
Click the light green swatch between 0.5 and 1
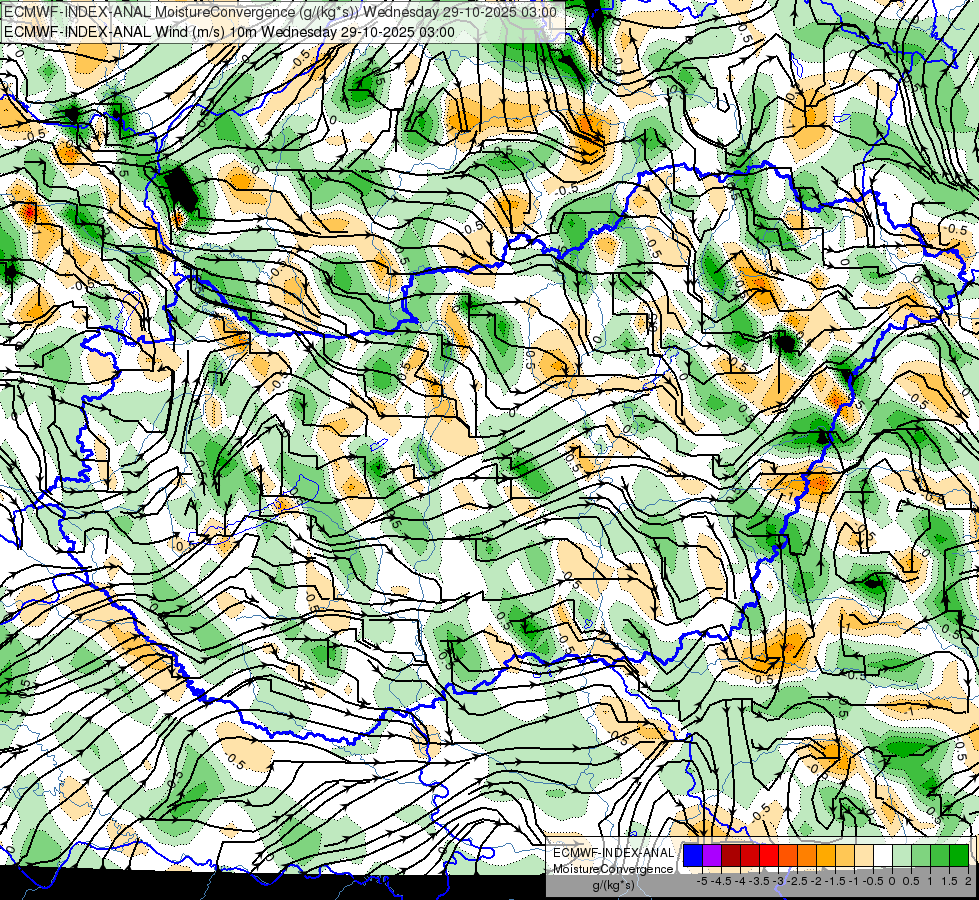[920, 856]
